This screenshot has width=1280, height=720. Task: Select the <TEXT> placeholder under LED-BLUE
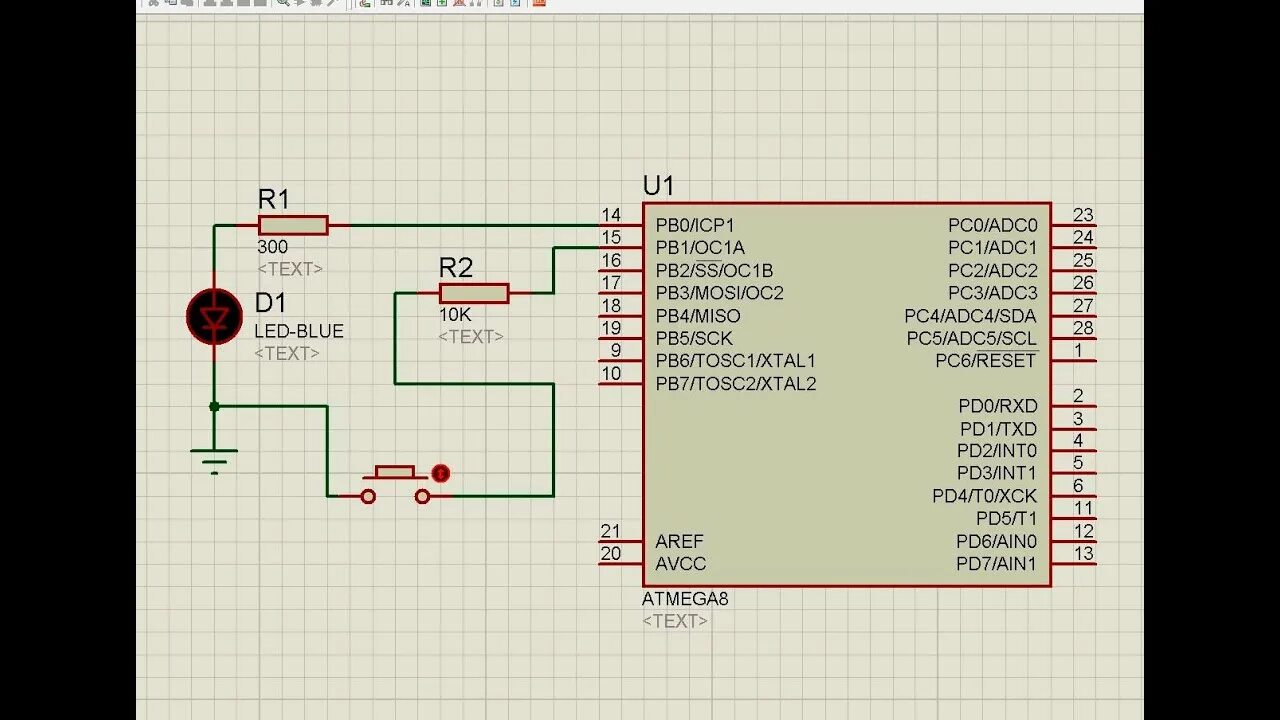click(287, 353)
